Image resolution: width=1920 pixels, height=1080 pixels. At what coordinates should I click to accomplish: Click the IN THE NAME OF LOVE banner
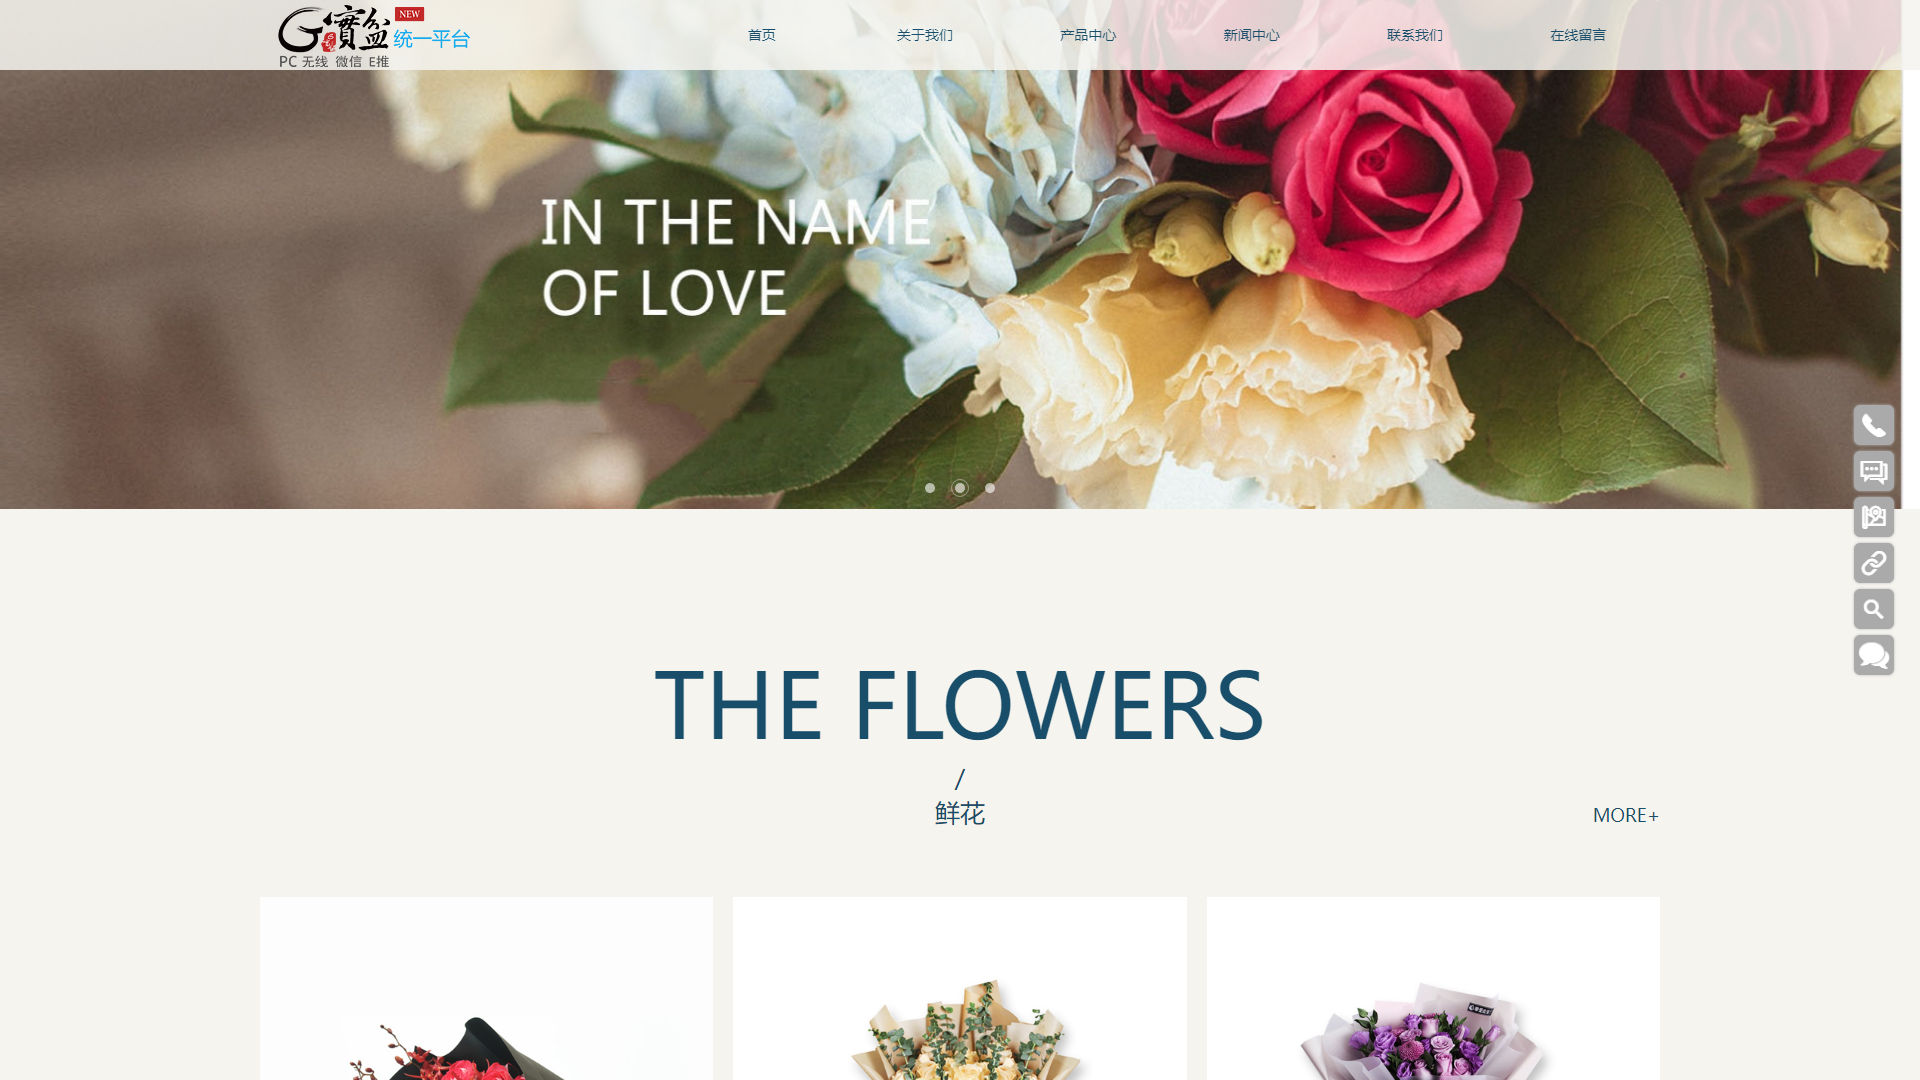coord(950,289)
